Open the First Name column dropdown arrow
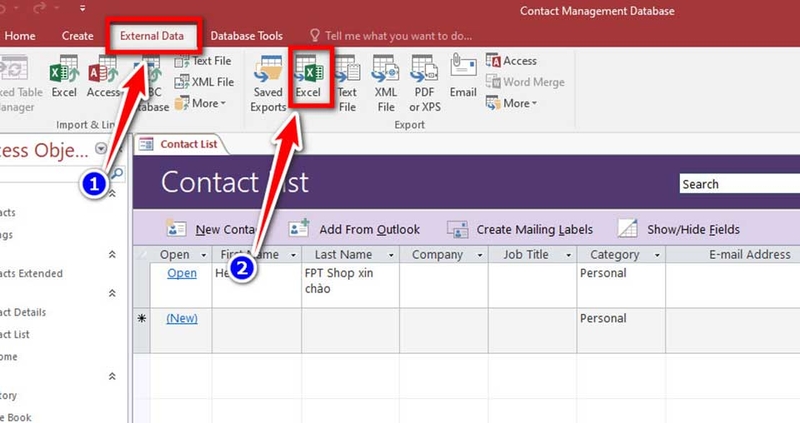The width and height of the screenshot is (800, 423). pos(293,255)
